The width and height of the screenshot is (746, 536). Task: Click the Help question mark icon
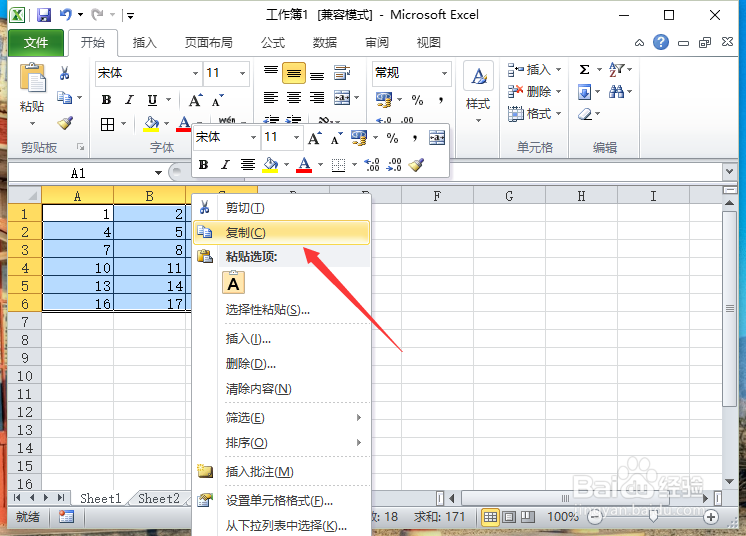pos(660,42)
